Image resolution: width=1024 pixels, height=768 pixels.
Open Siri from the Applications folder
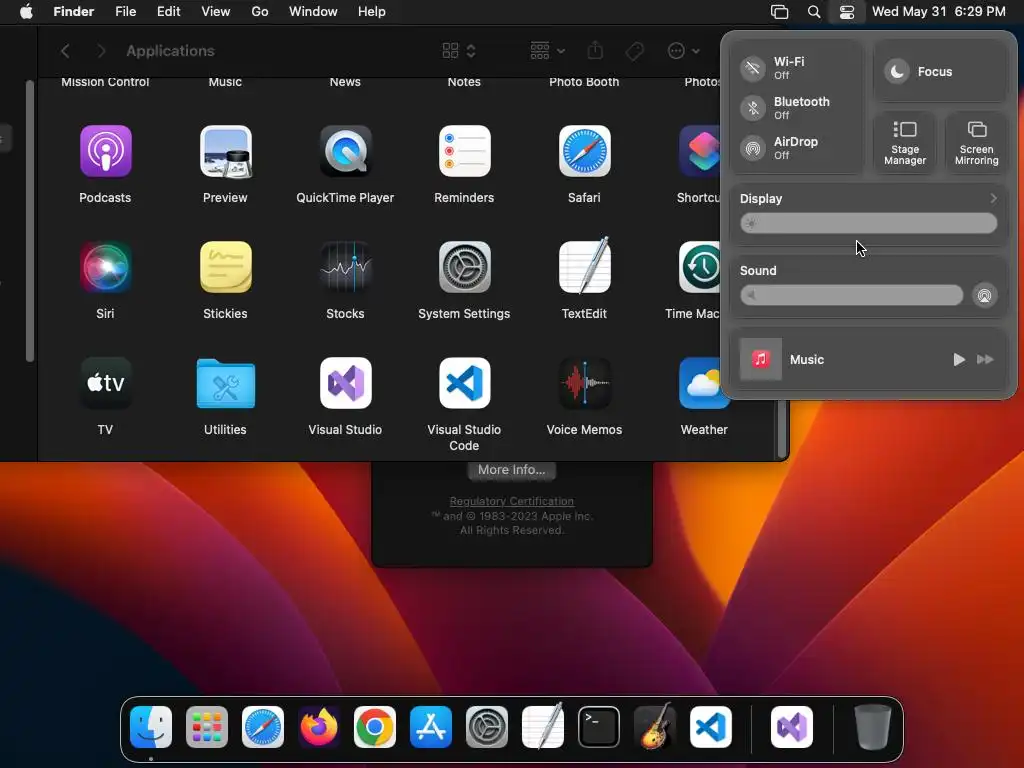click(x=105, y=268)
